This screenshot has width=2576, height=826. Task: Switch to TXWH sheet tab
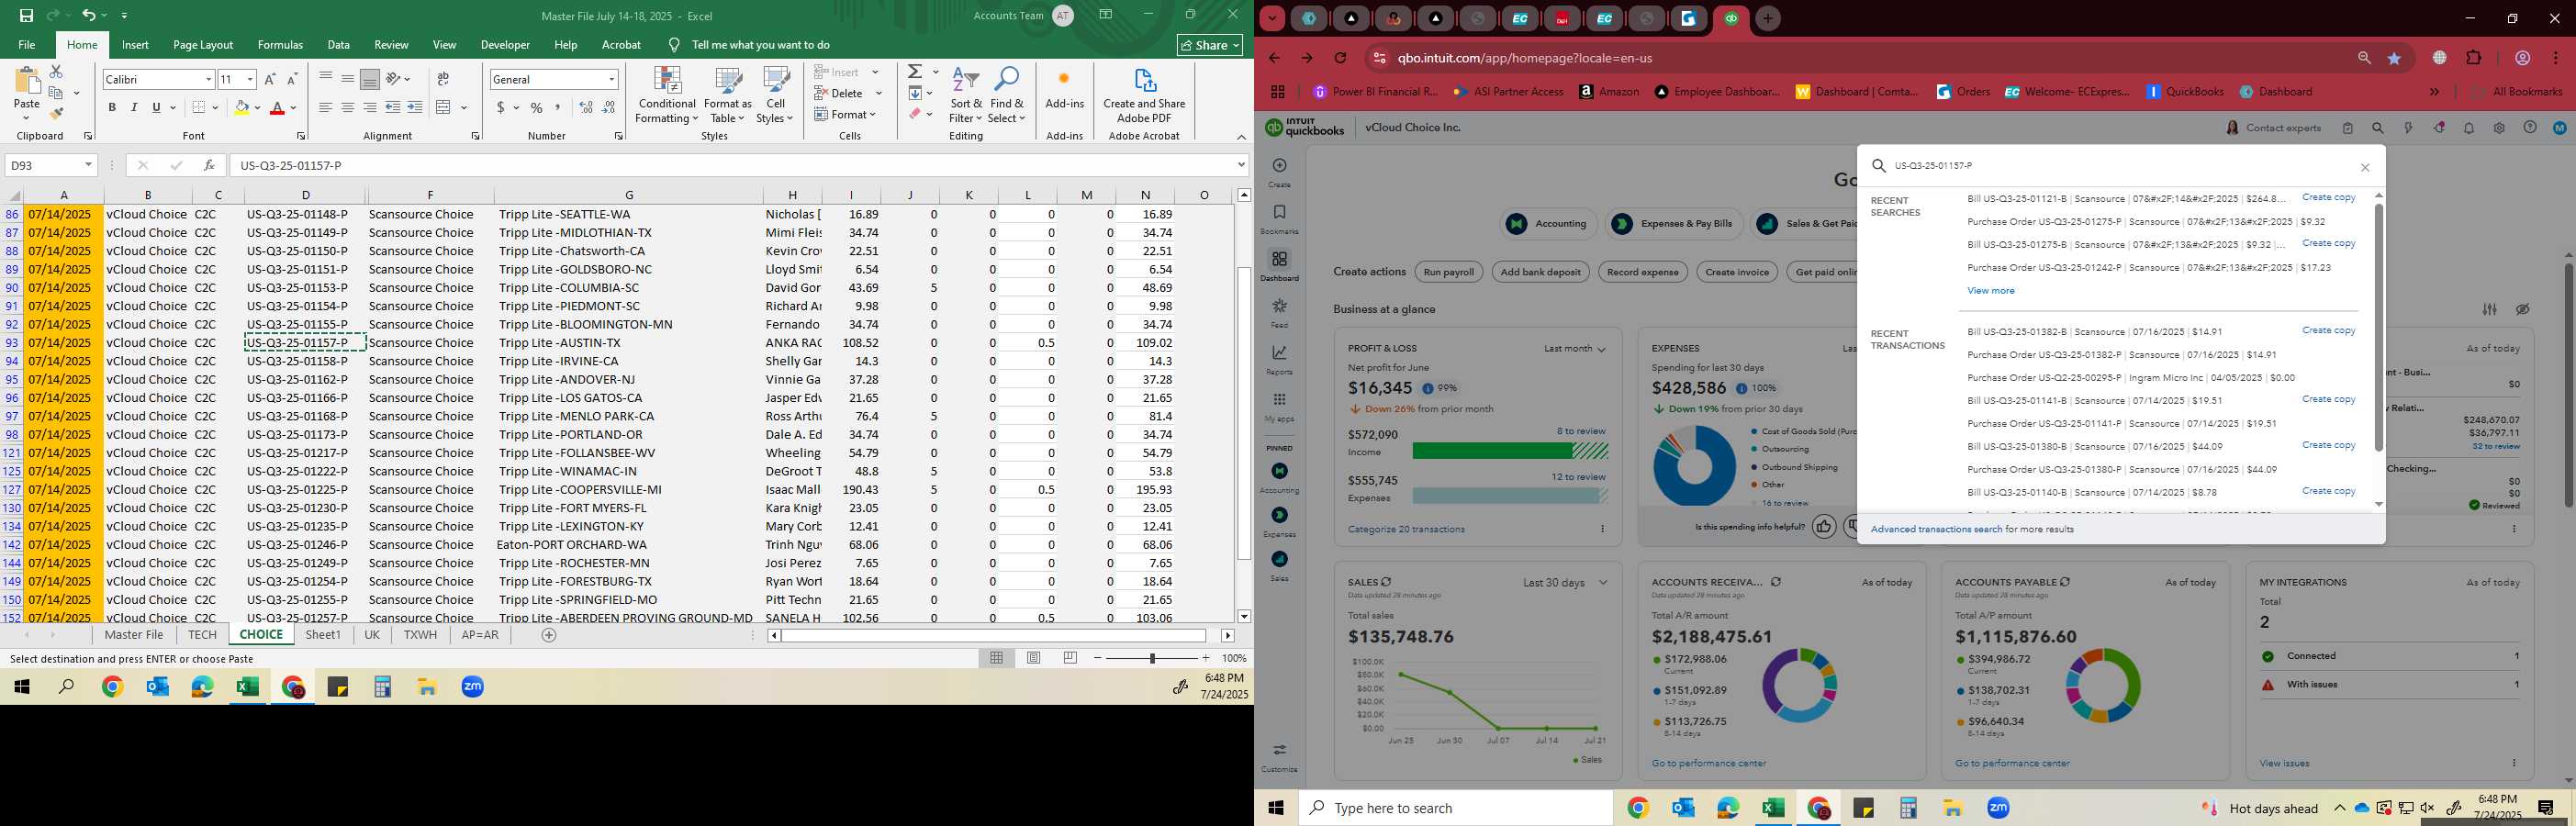[x=420, y=635]
